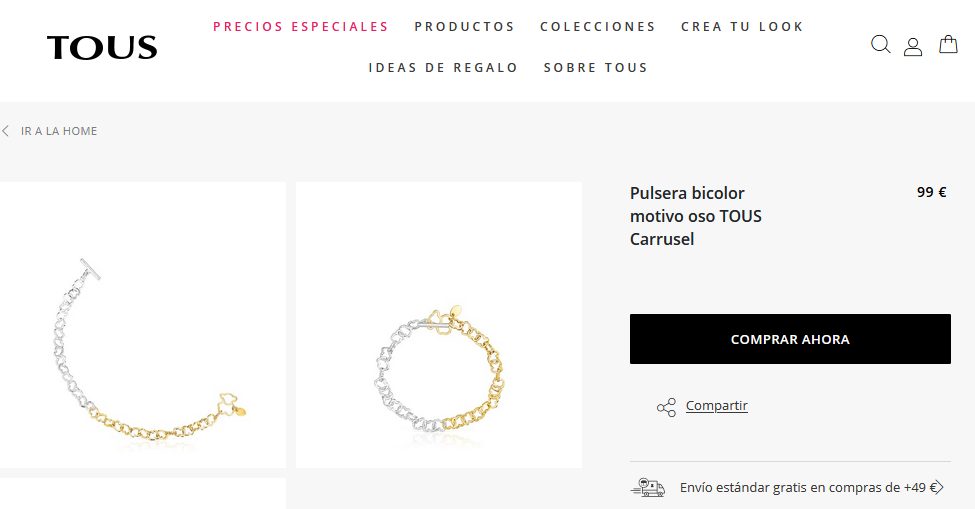Click the share network icon
Viewport: 975px width, 509px height.
pyautogui.click(x=666, y=408)
